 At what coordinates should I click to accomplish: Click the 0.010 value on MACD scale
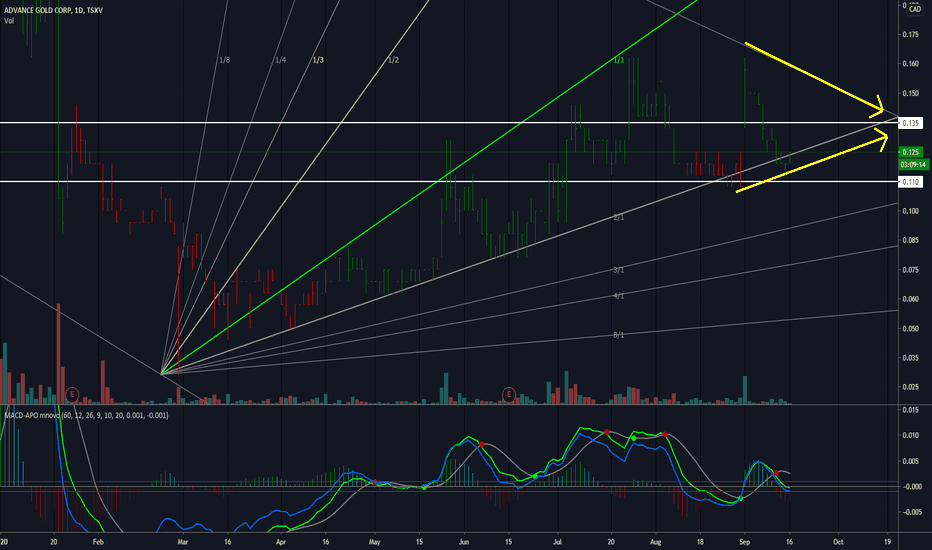[910, 435]
